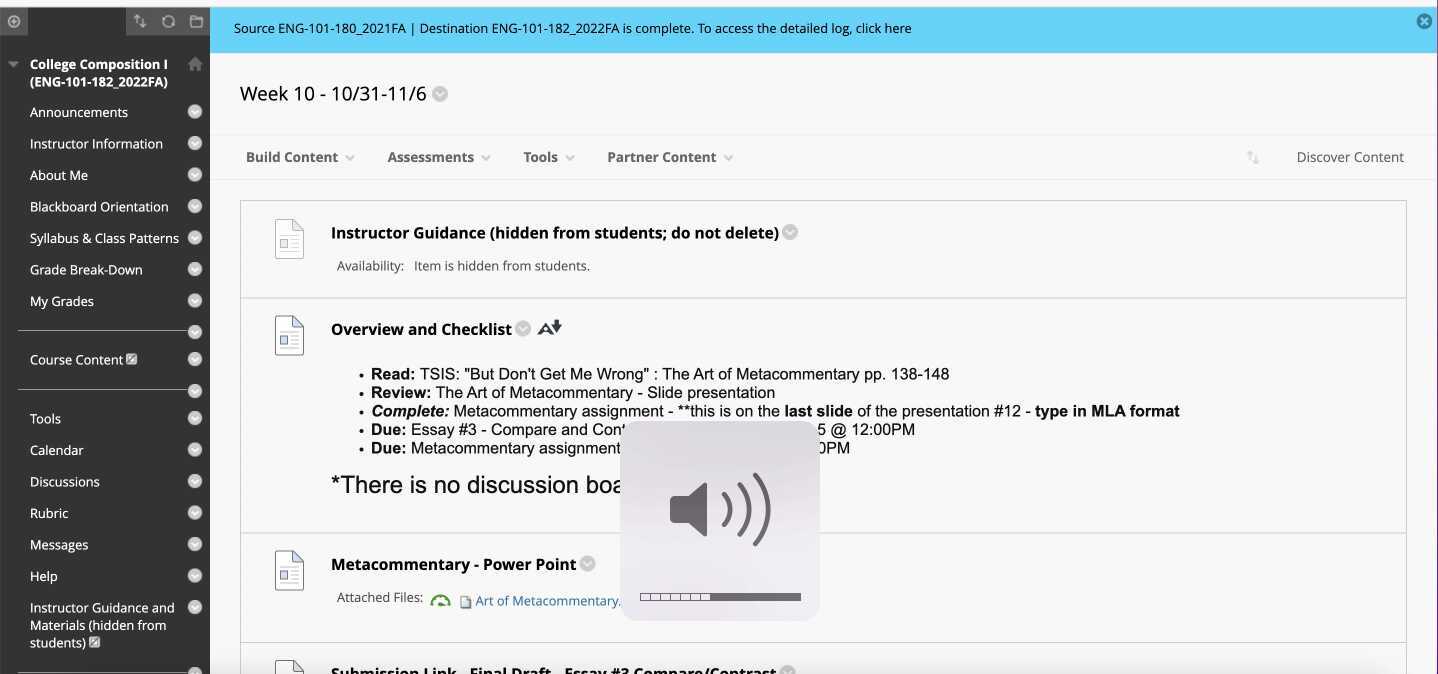
Task: Open Tools in the sidebar menu
Action: point(45,419)
